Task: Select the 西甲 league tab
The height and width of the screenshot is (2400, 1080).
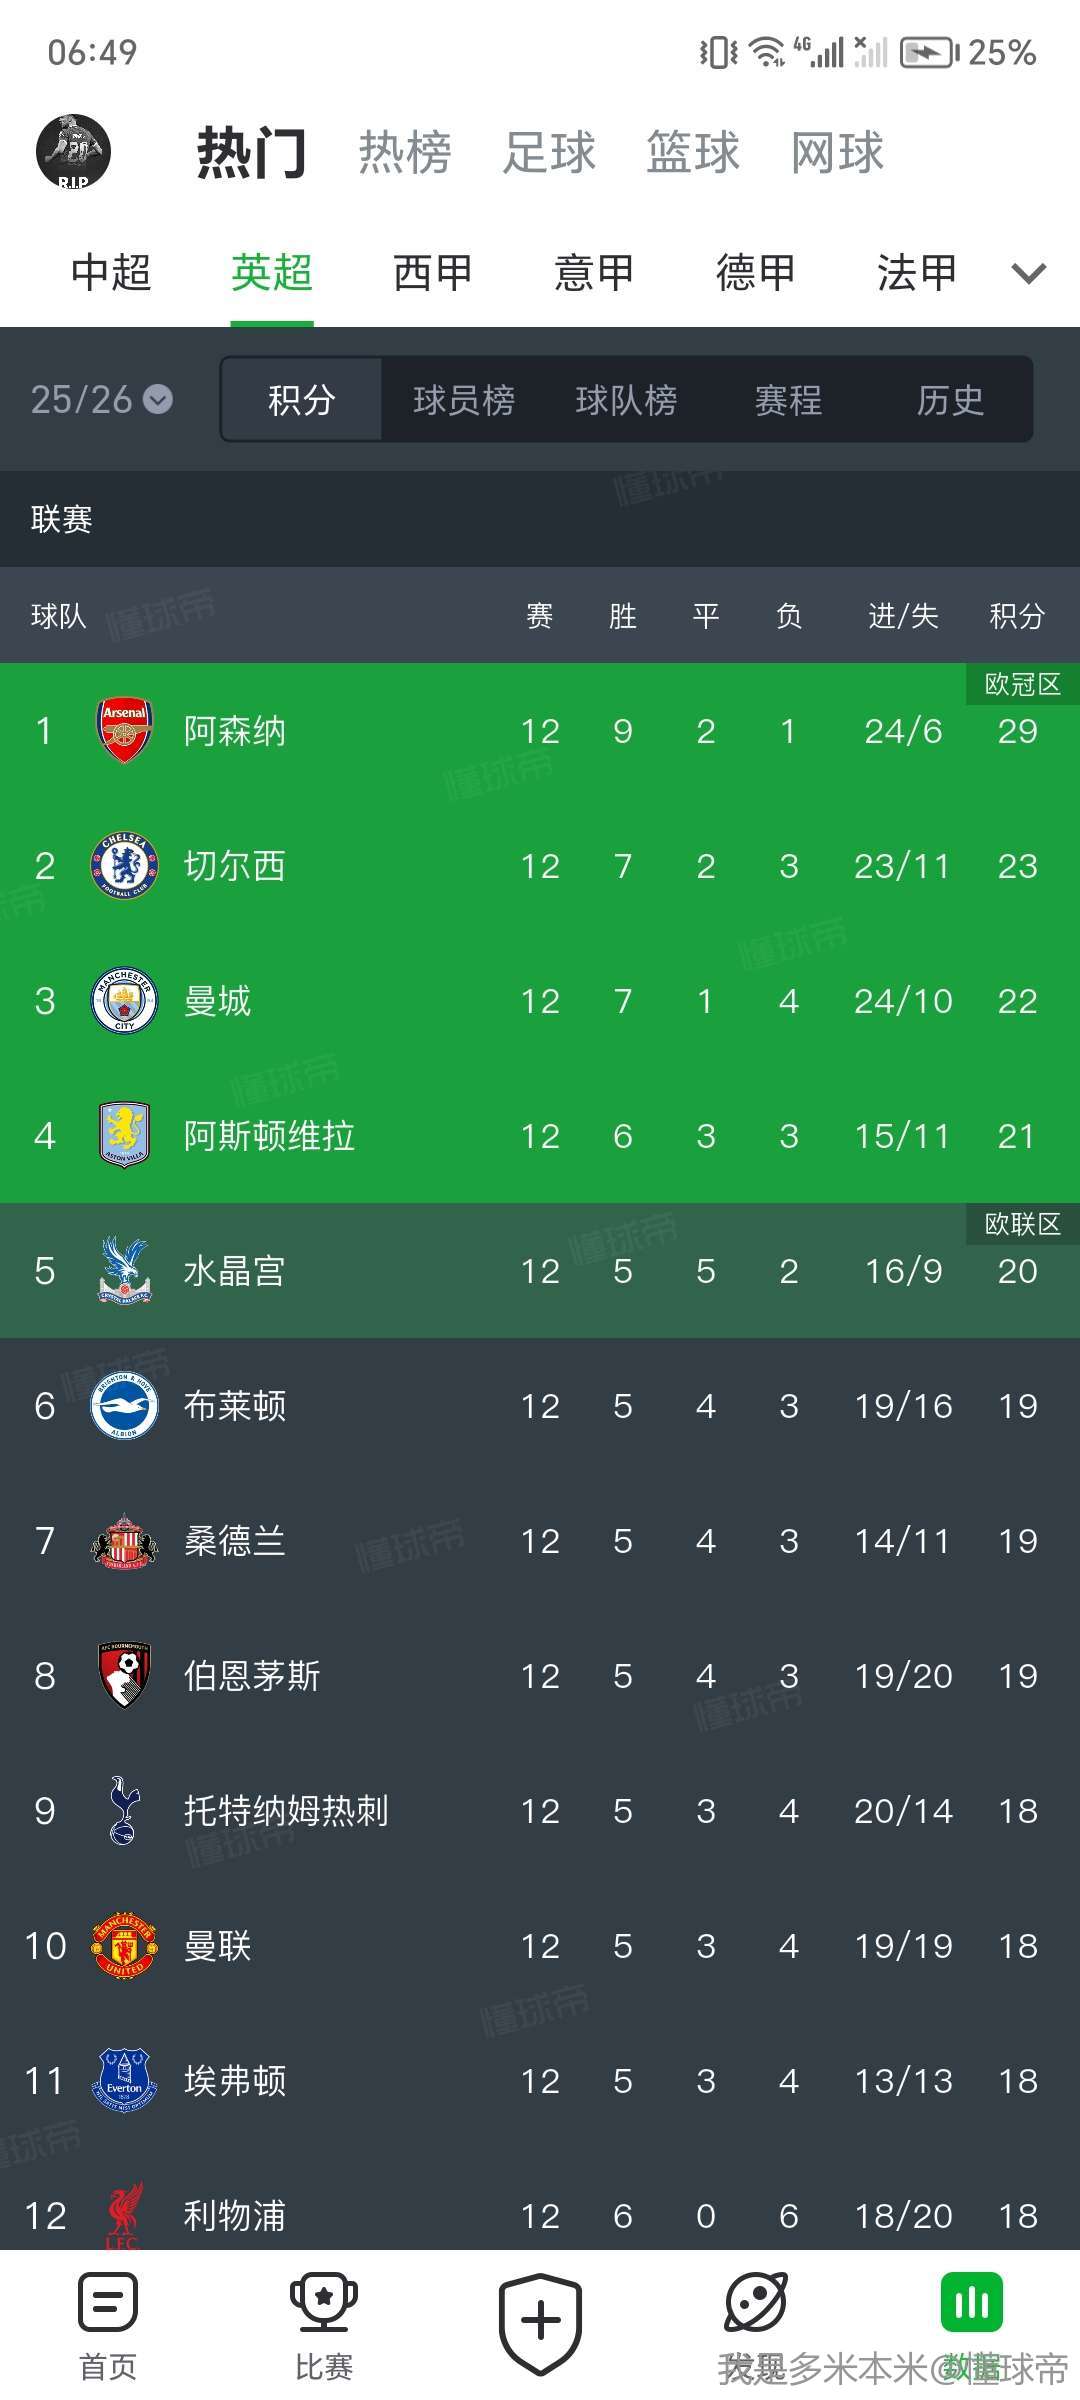Action: 432,273
